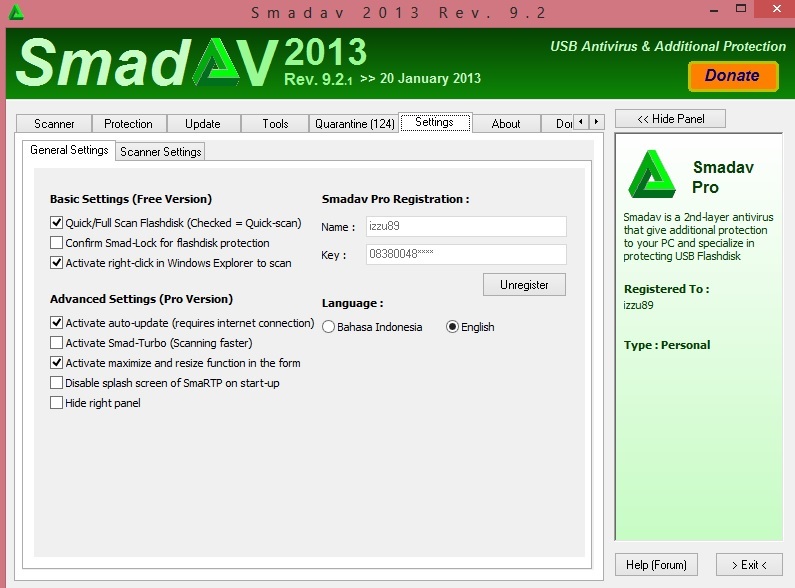Click 'Smadav Pro Registration :' heading
Viewport: 795px width, 588px height.
[395, 199]
